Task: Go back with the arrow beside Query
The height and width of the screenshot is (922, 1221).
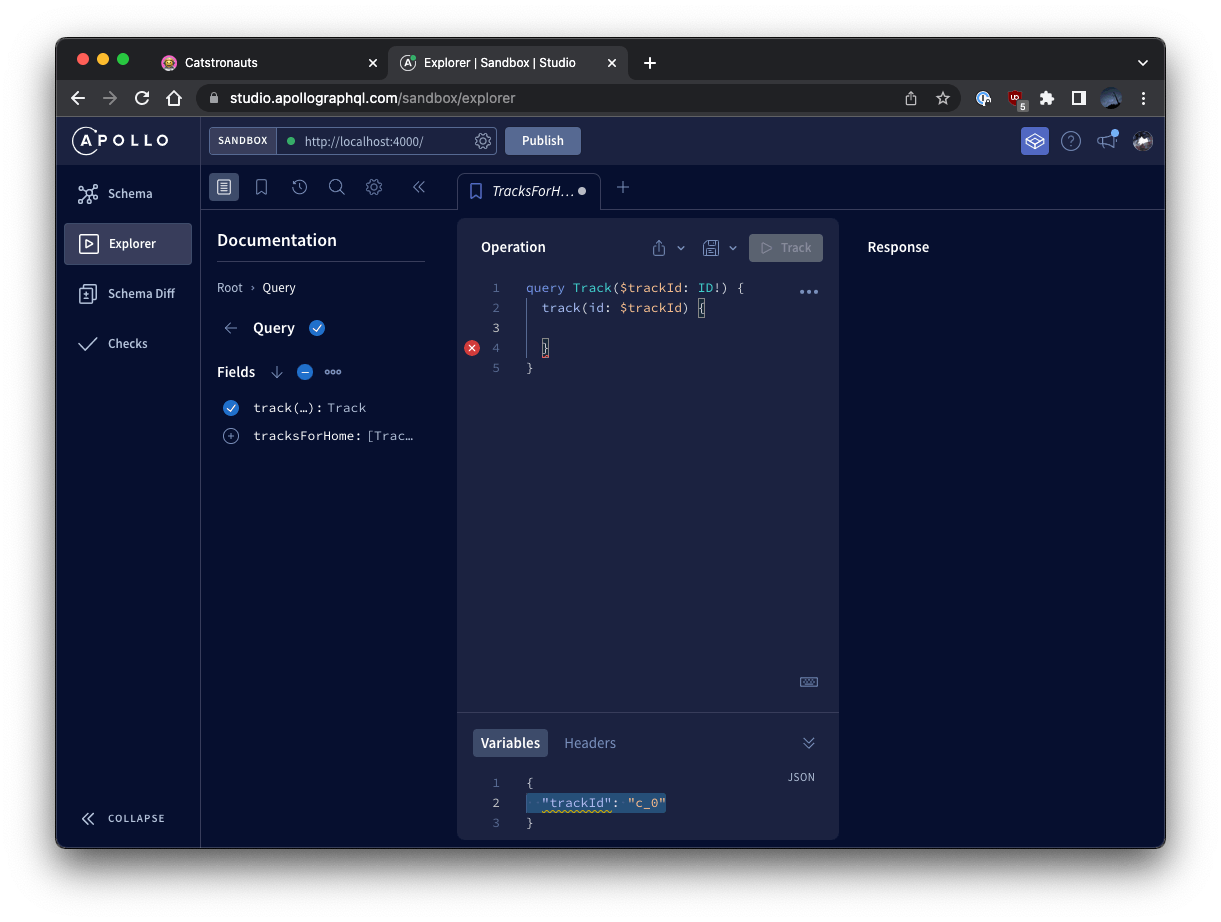Action: click(x=231, y=328)
